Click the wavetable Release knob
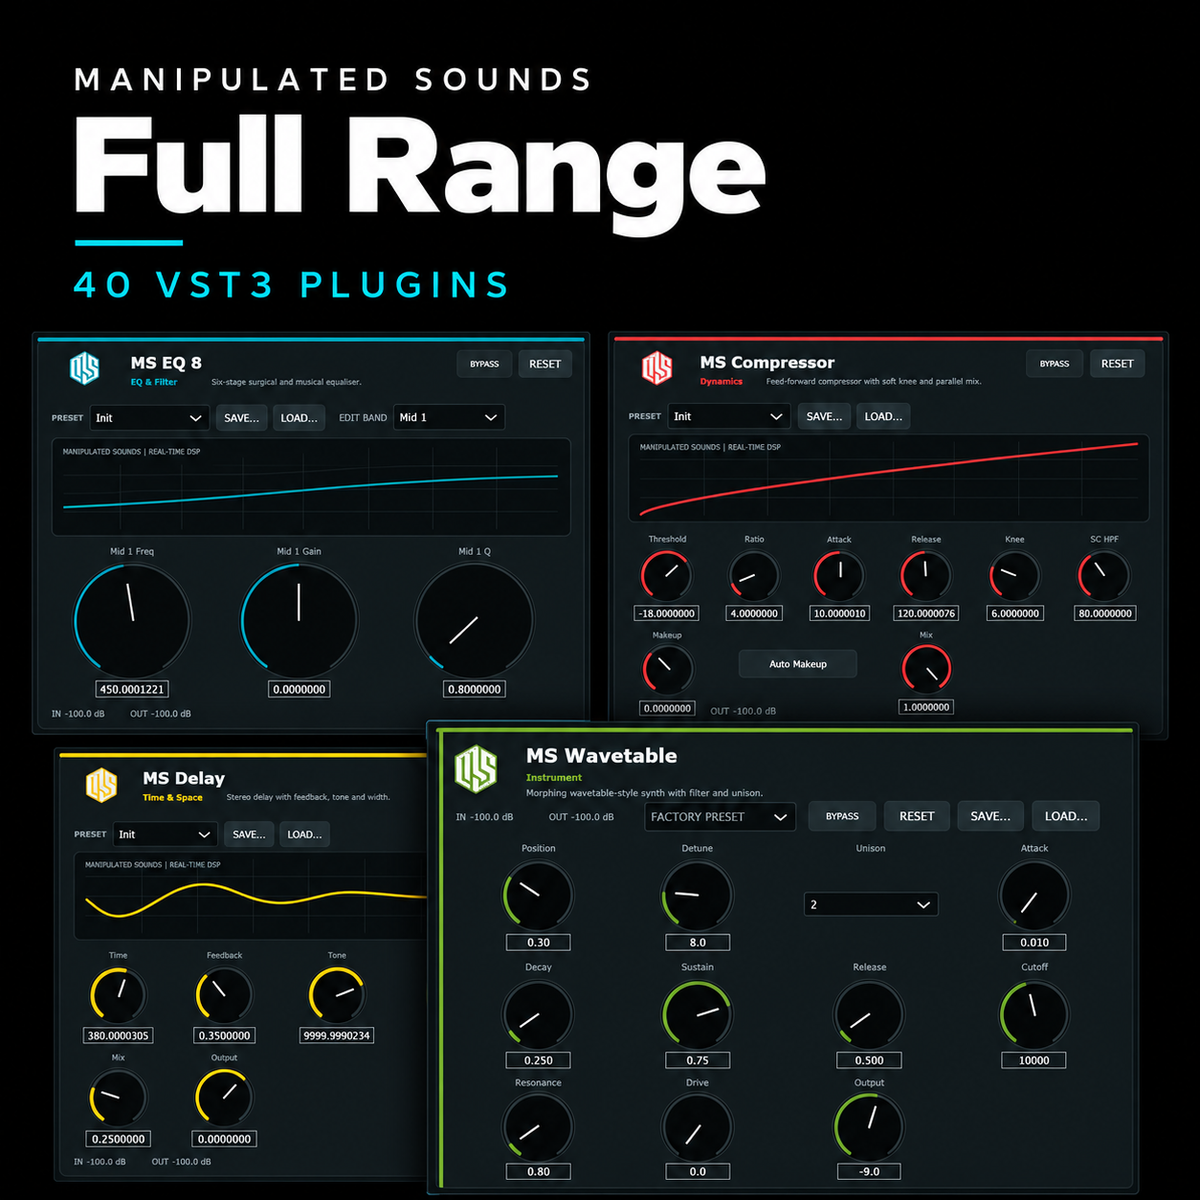Screen dimensions: 1200x1200 [x=869, y=1014]
